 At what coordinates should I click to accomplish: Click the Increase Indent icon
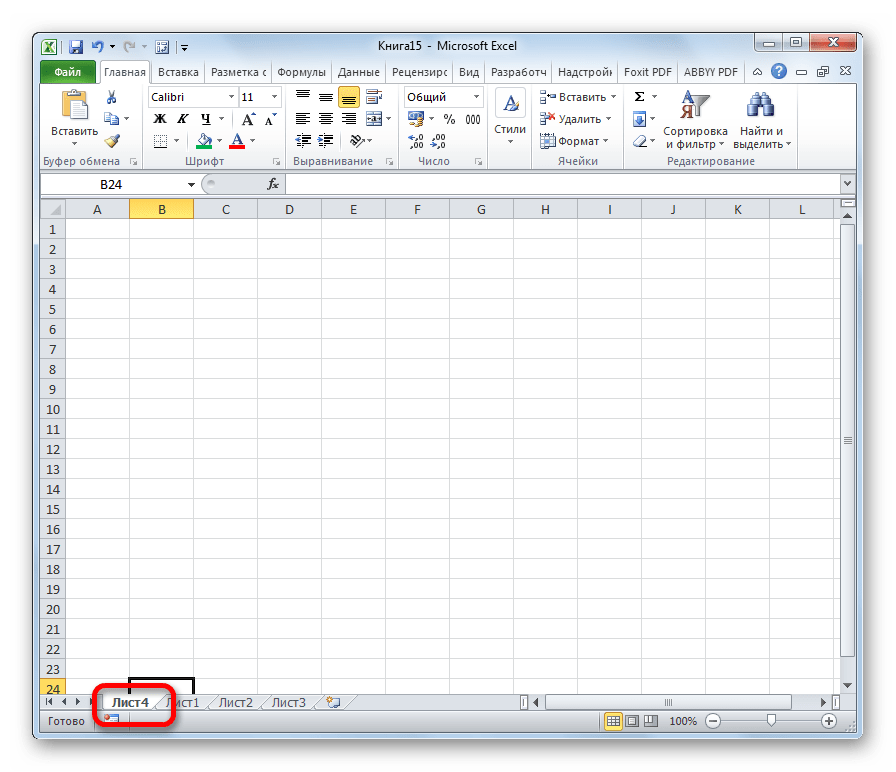point(326,141)
